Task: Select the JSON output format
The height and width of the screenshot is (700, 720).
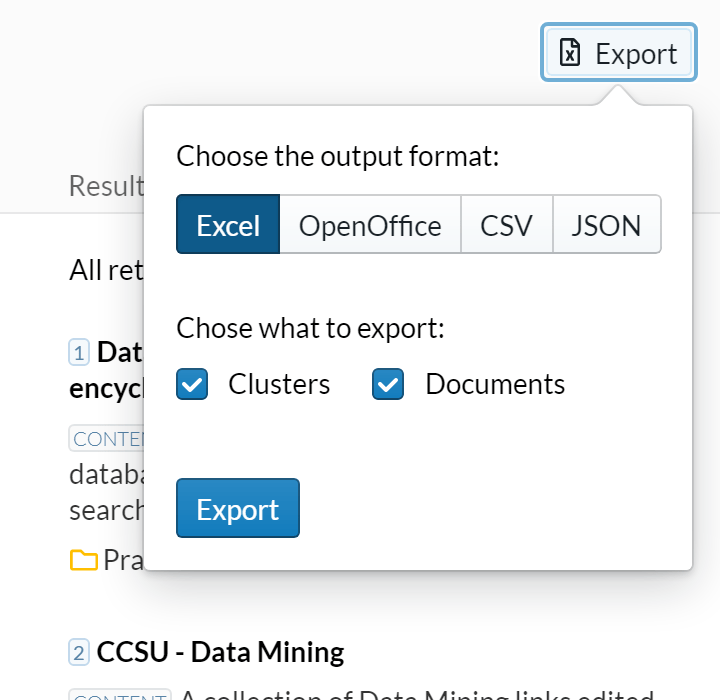Action: (607, 224)
